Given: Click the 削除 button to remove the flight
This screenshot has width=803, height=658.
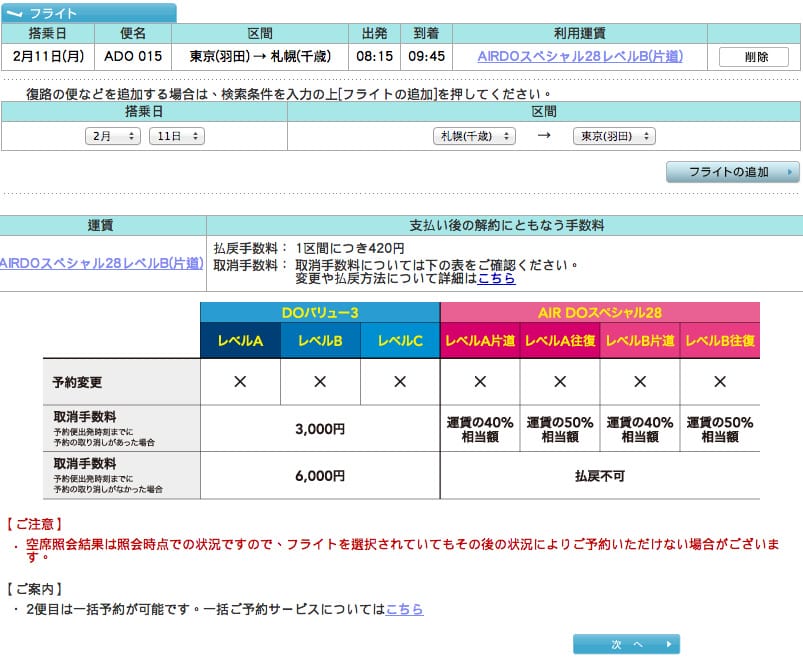Looking at the screenshot, I should click(x=755, y=57).
